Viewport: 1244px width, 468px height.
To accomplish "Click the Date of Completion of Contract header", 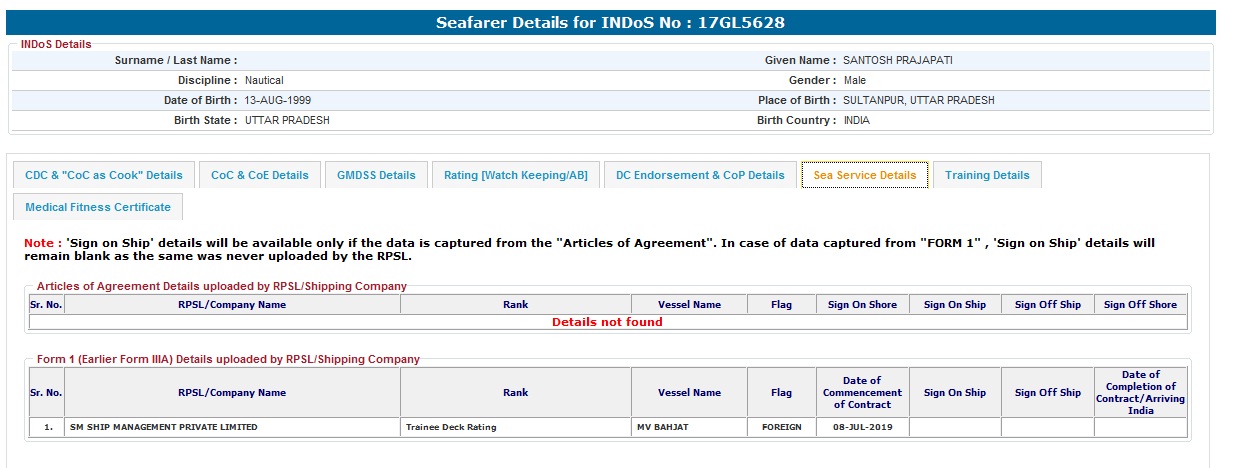I will point(1140,392).
